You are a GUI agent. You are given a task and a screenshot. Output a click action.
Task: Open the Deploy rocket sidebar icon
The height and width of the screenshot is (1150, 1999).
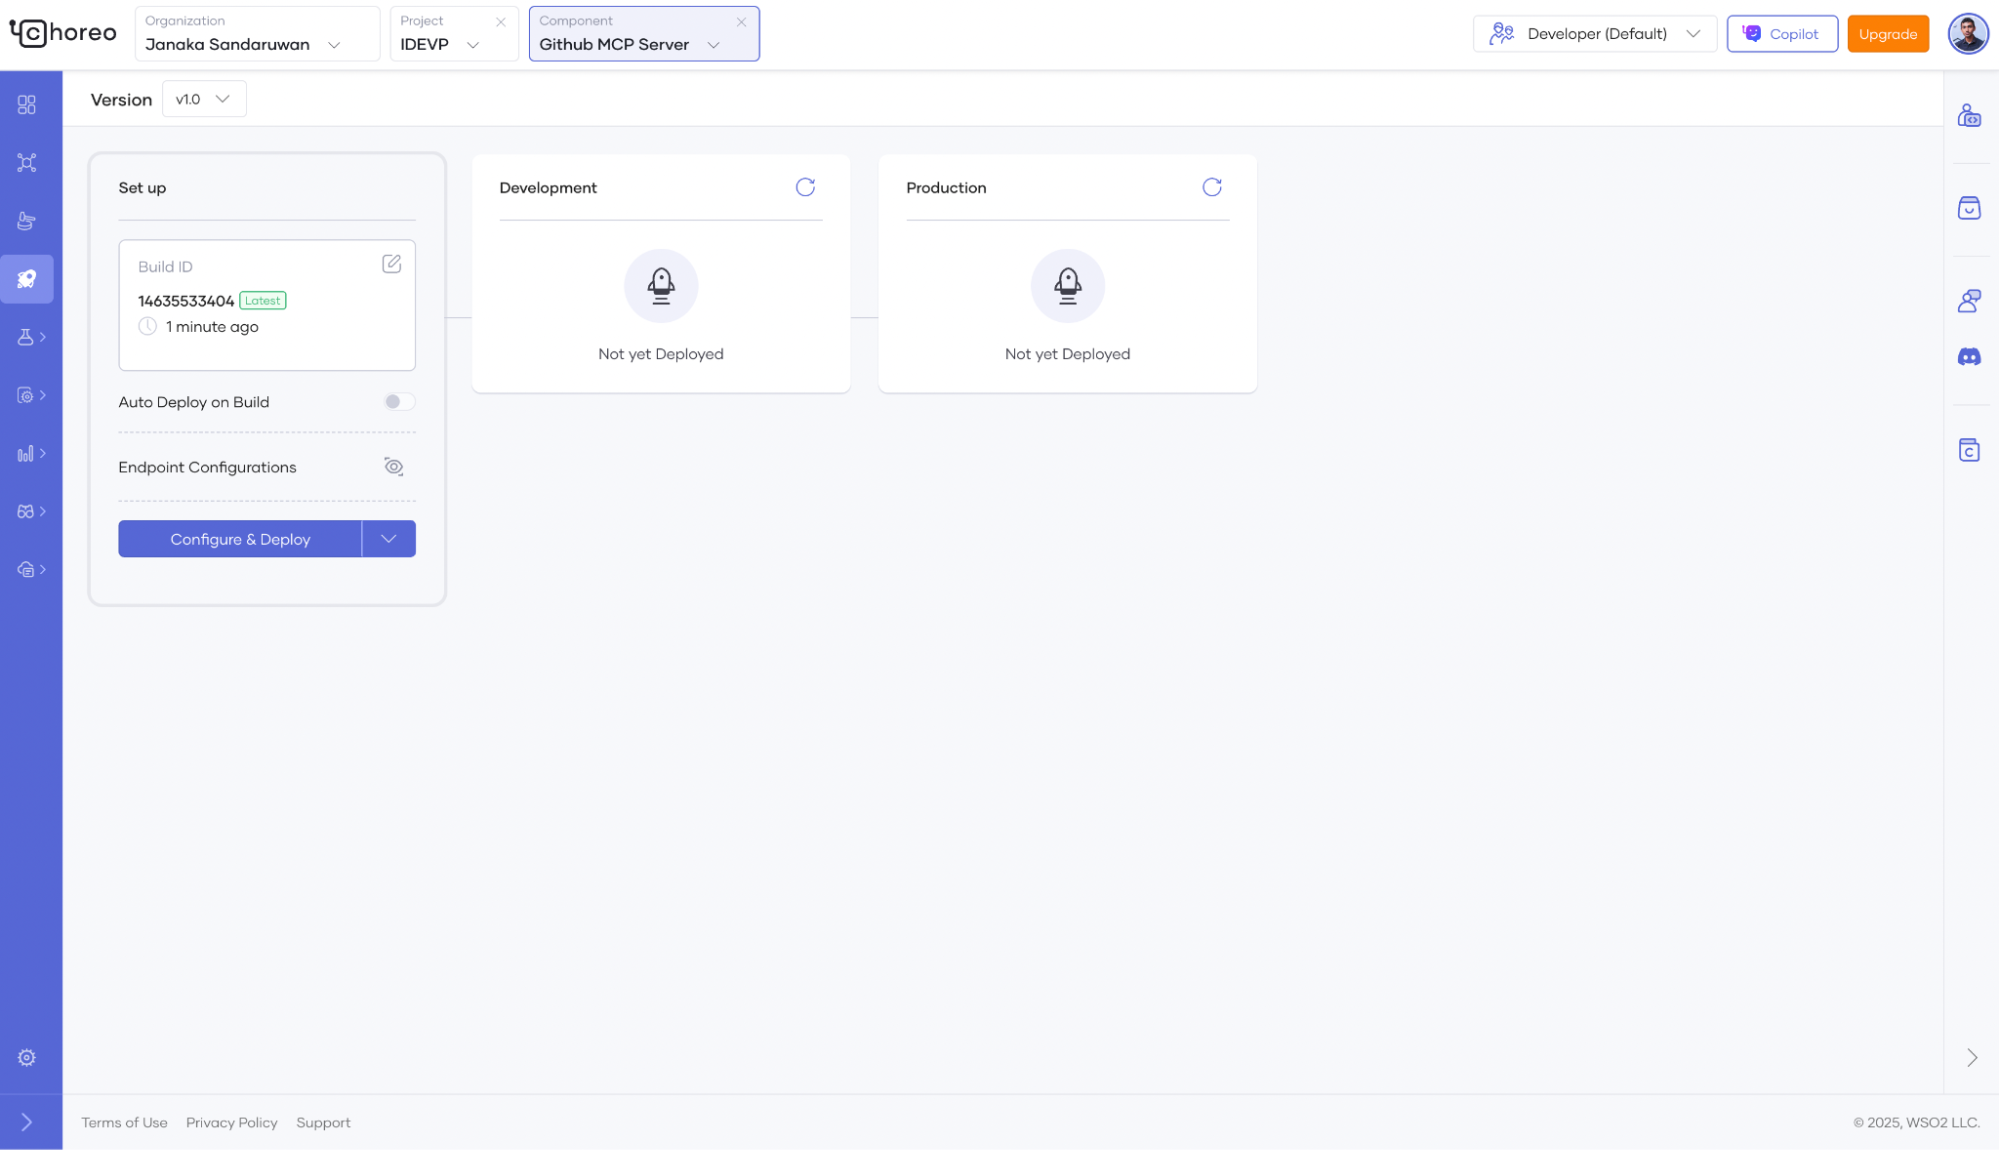(x=27, y=279)
